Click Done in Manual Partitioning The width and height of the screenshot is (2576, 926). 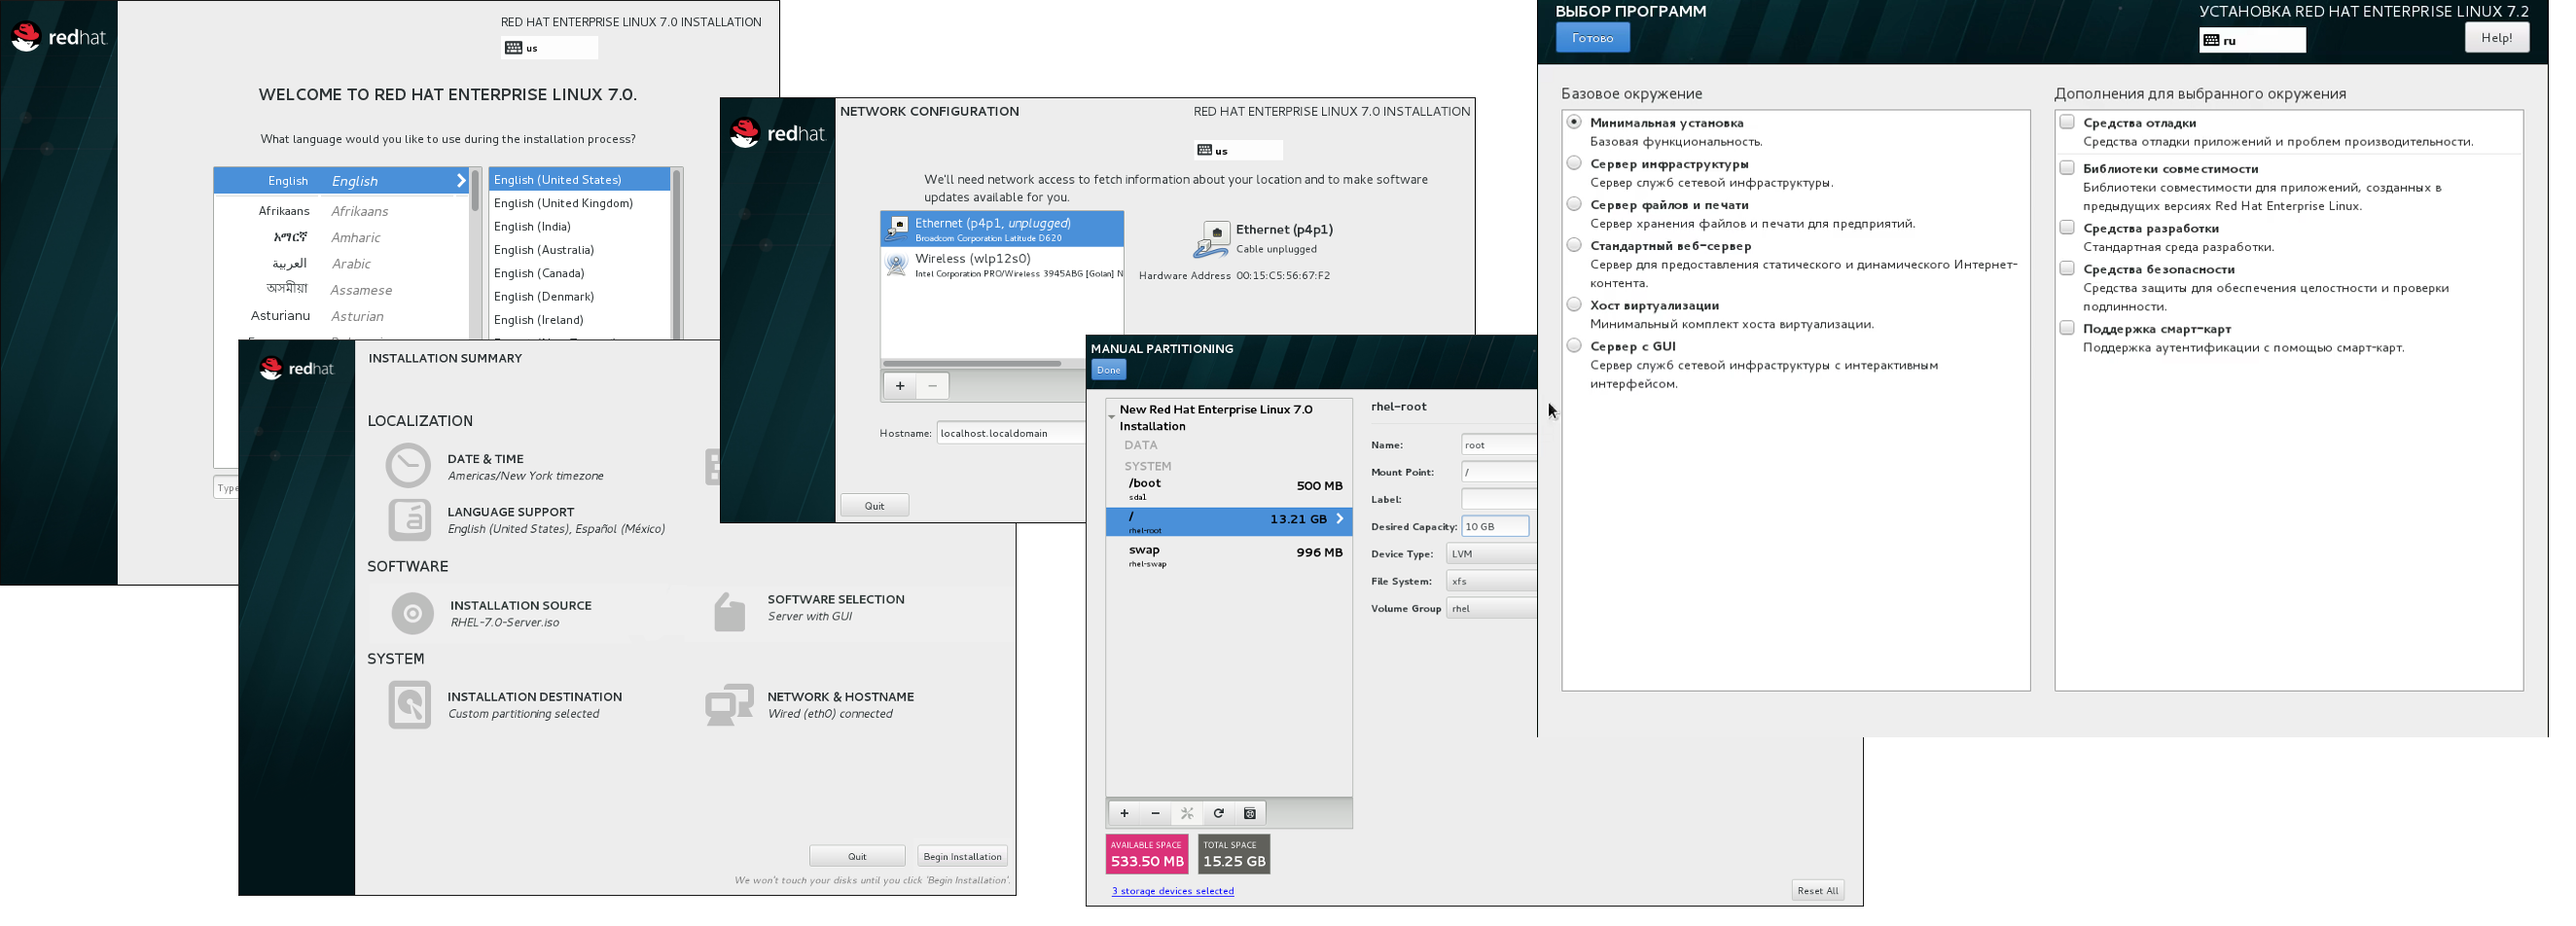(x=1108, y=370)
